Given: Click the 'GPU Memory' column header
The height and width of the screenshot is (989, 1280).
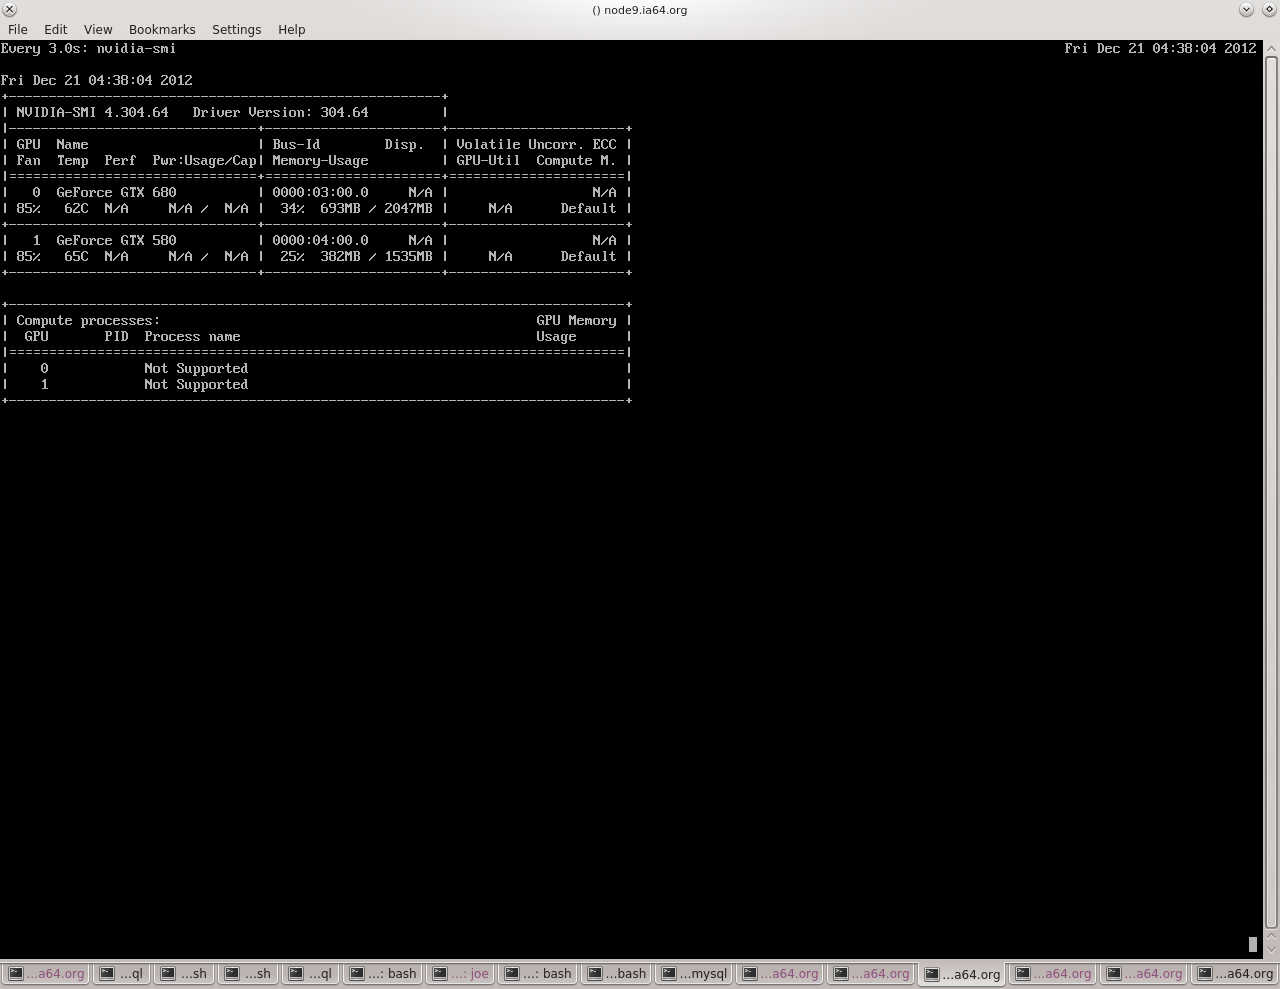Looking at the screenshot, I should (576, 320).
